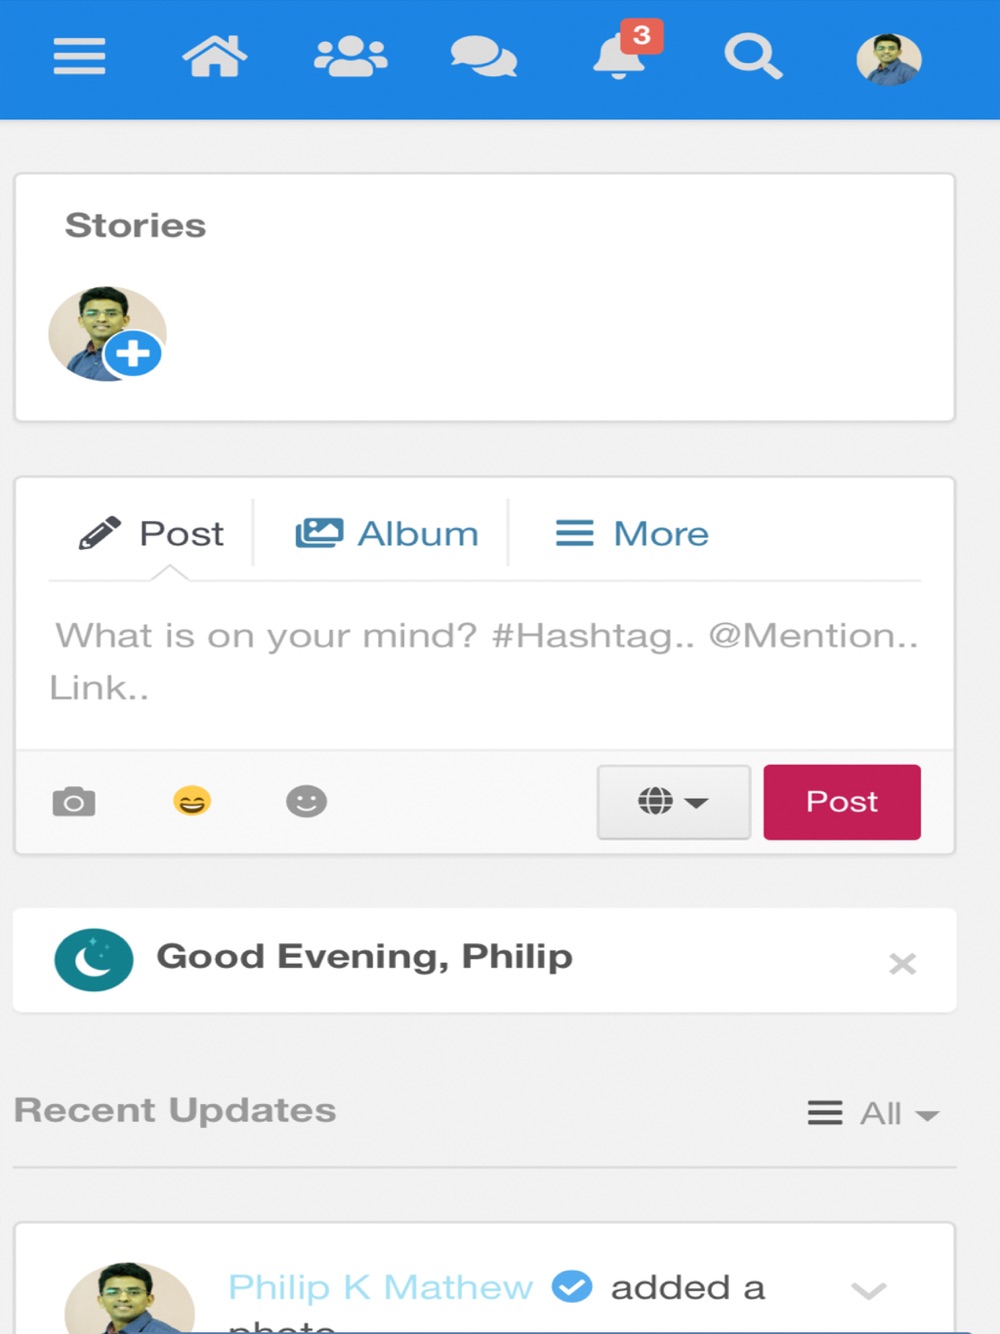This screenshot has height=1334, width=1000.
Task: Open the hamburger menu in the top bar
Action: 79,56
